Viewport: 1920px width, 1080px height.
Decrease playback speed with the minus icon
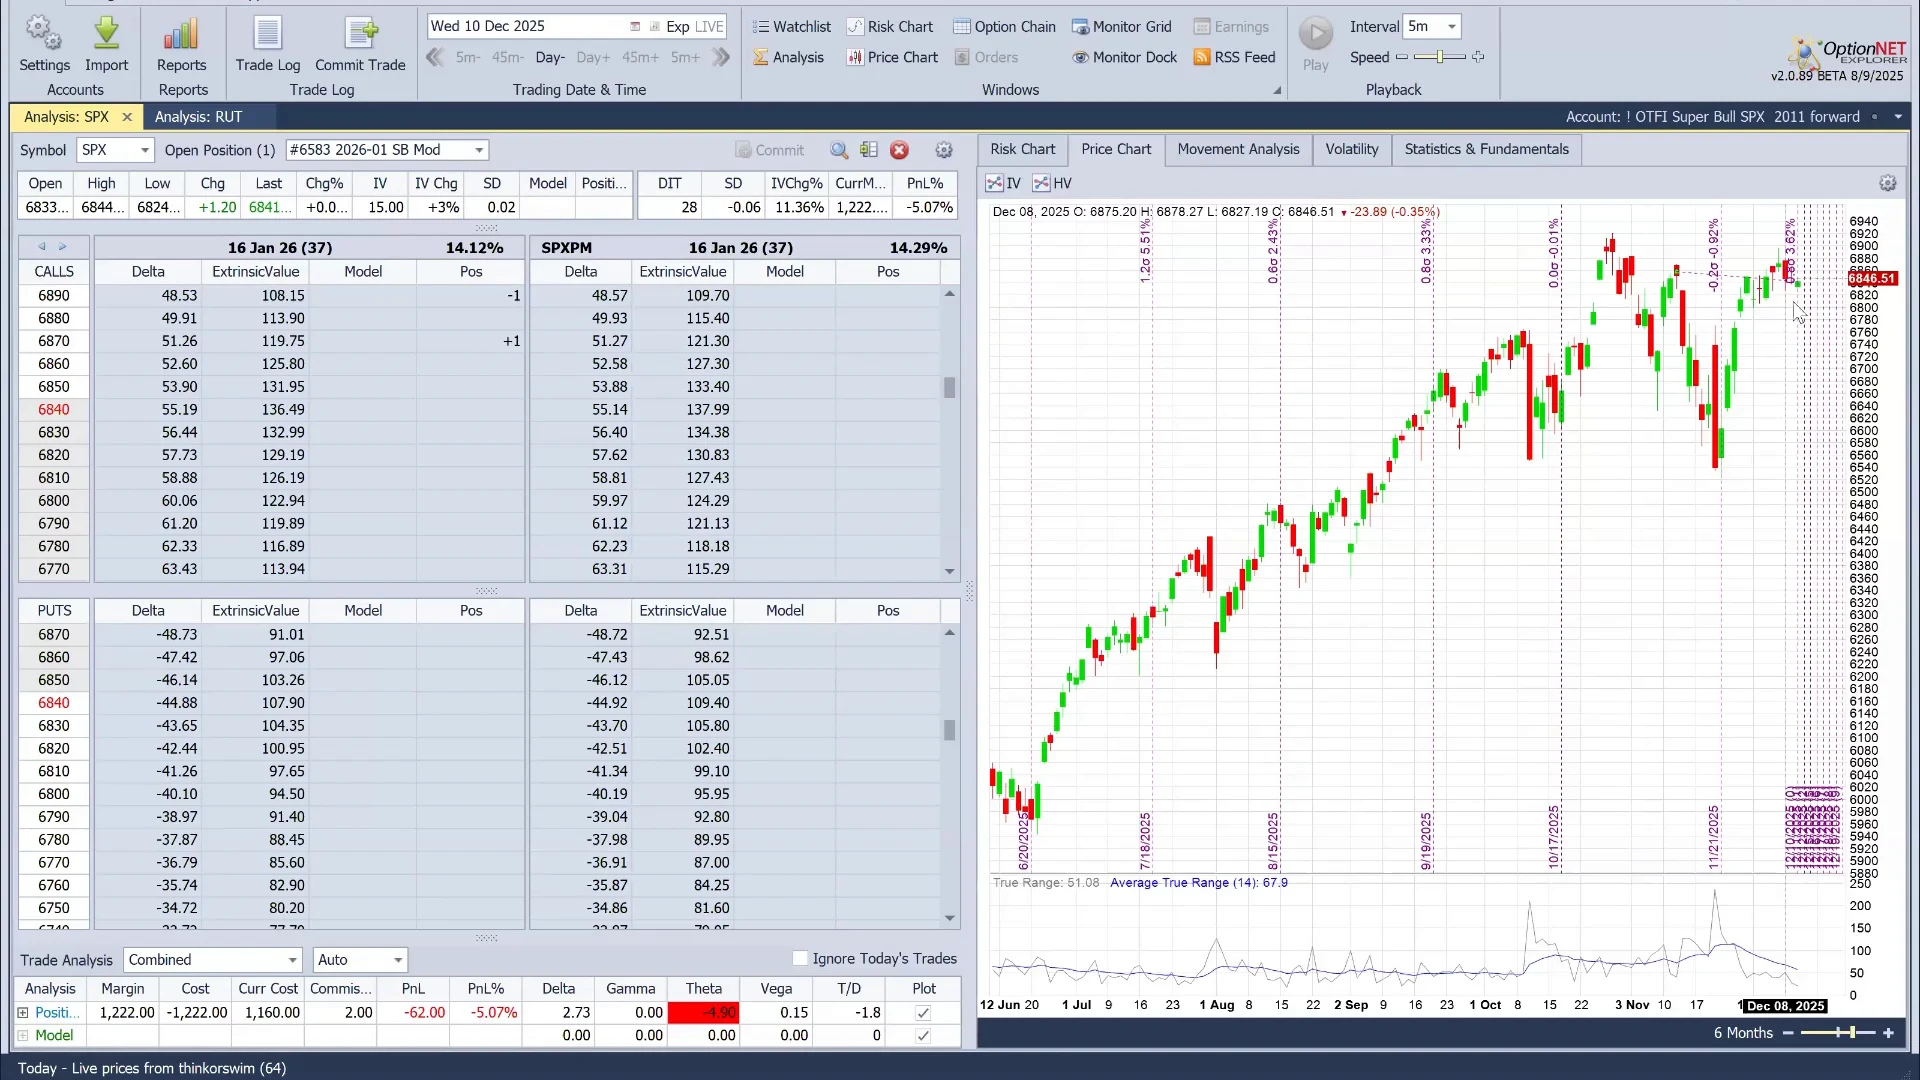pyautogui.click(x=1402, y=57)
